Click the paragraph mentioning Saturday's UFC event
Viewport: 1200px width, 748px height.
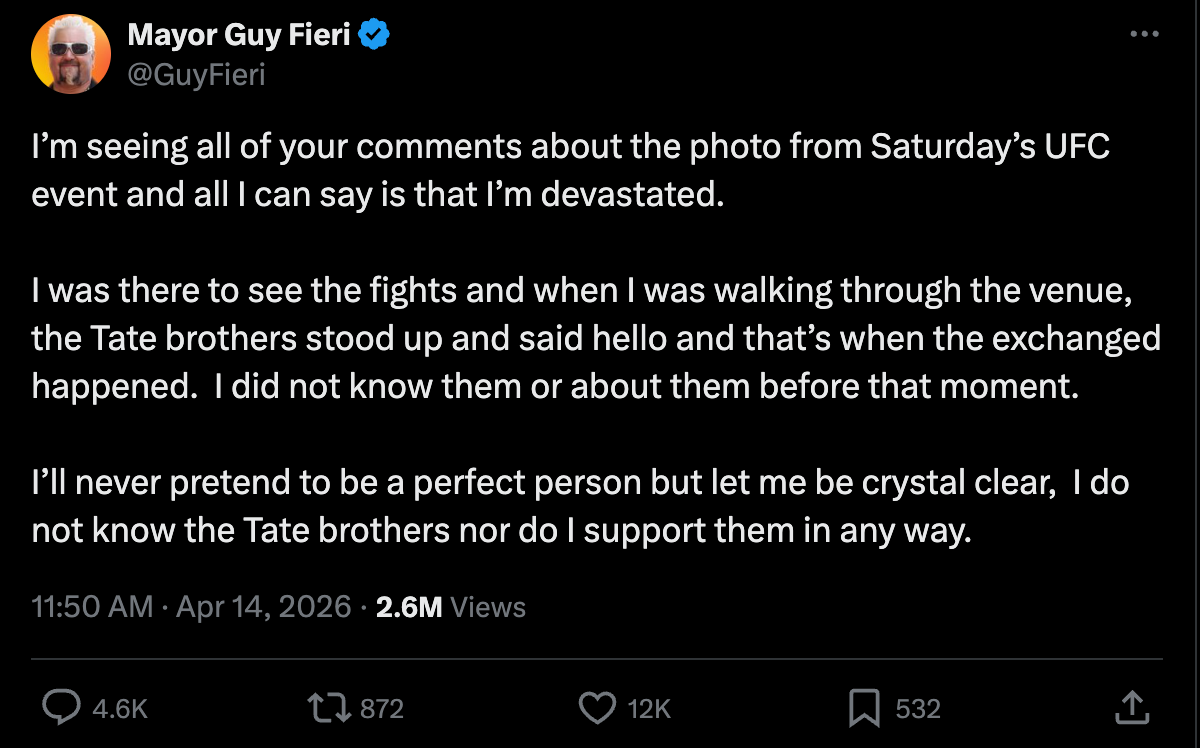pyautogui.click(x=571, y=170)
